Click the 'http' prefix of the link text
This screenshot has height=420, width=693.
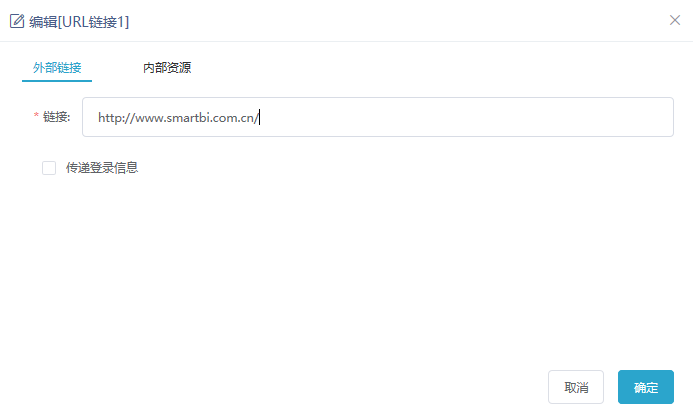[x=108, y=118]
